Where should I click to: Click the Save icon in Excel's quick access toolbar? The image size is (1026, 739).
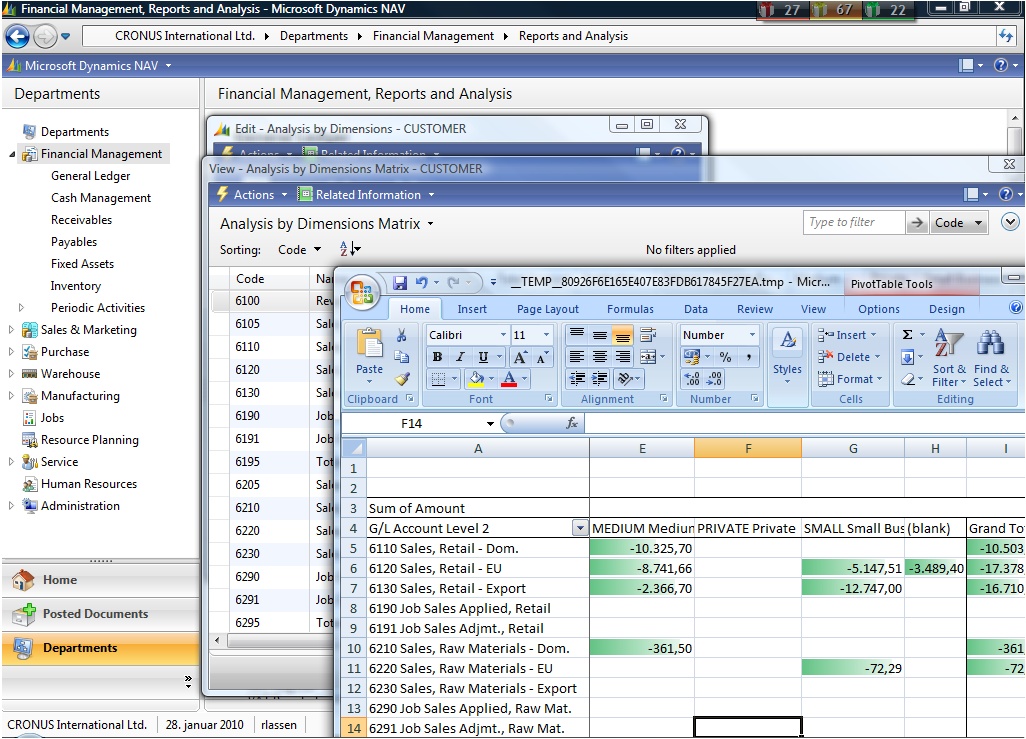400,282
